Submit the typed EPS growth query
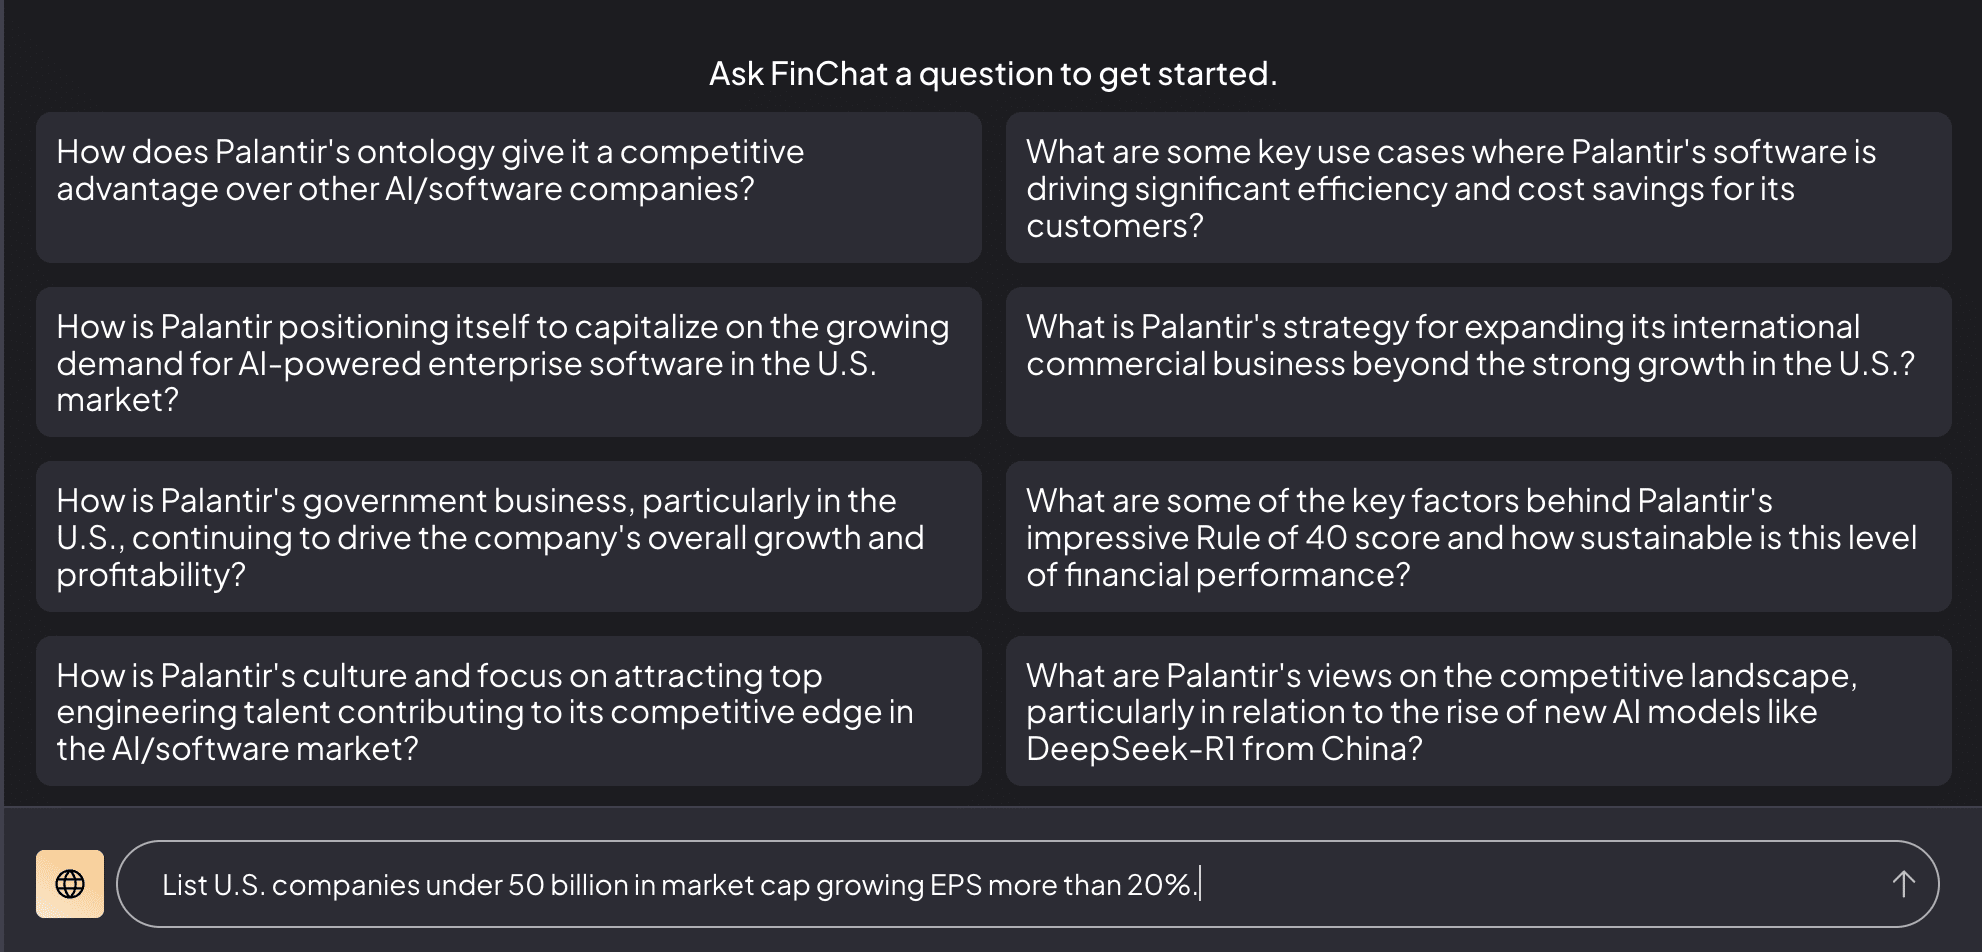1982x952 pixels. click(x=1903, y=884)
